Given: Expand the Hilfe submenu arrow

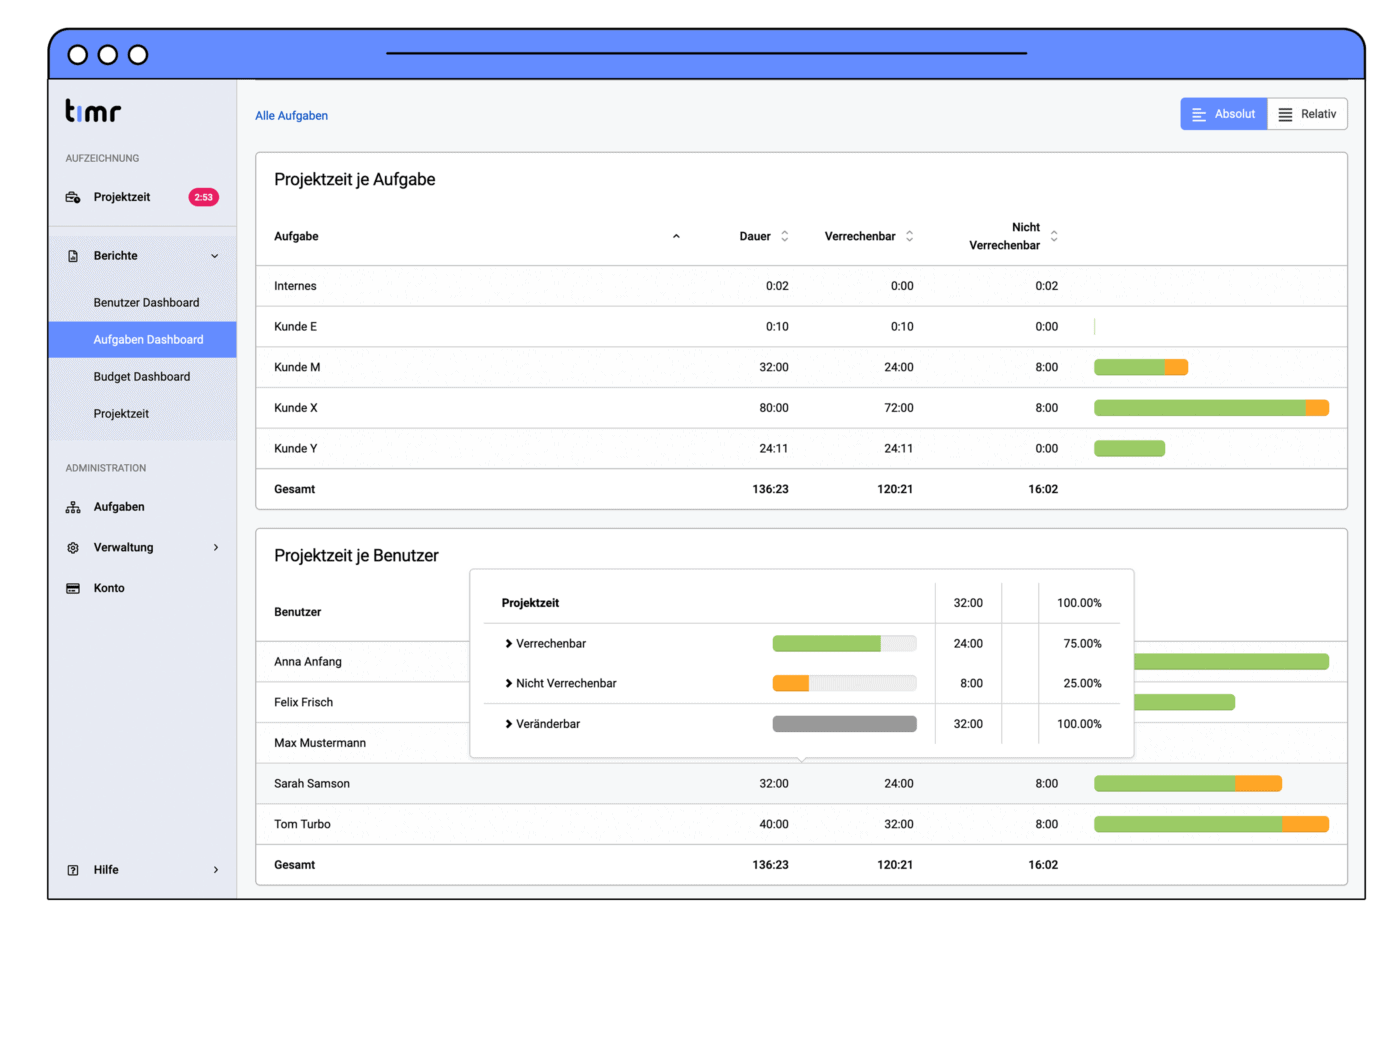Looking at the screenshot, I should [x=216, y=870].
